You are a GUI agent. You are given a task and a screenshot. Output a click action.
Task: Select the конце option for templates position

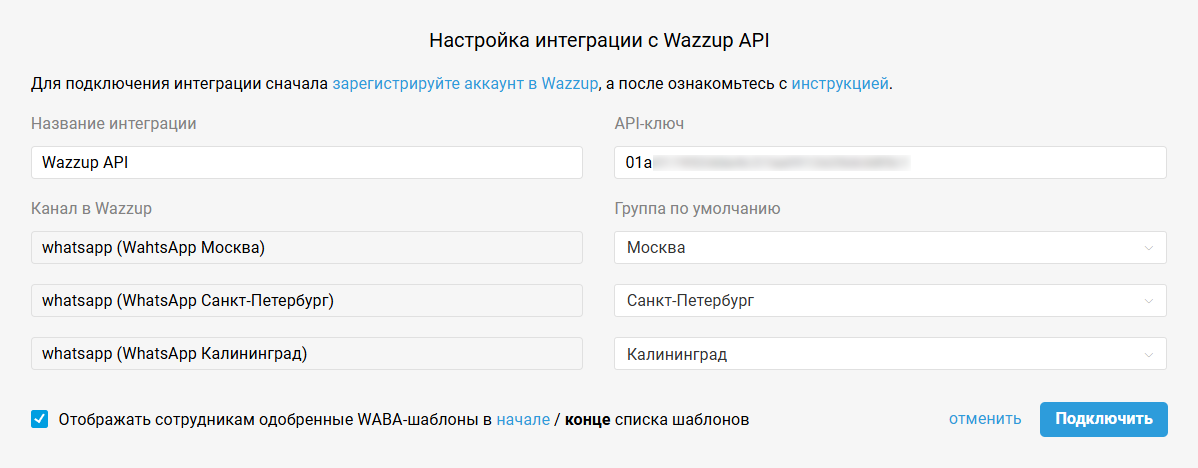click(x=588, y=420)
